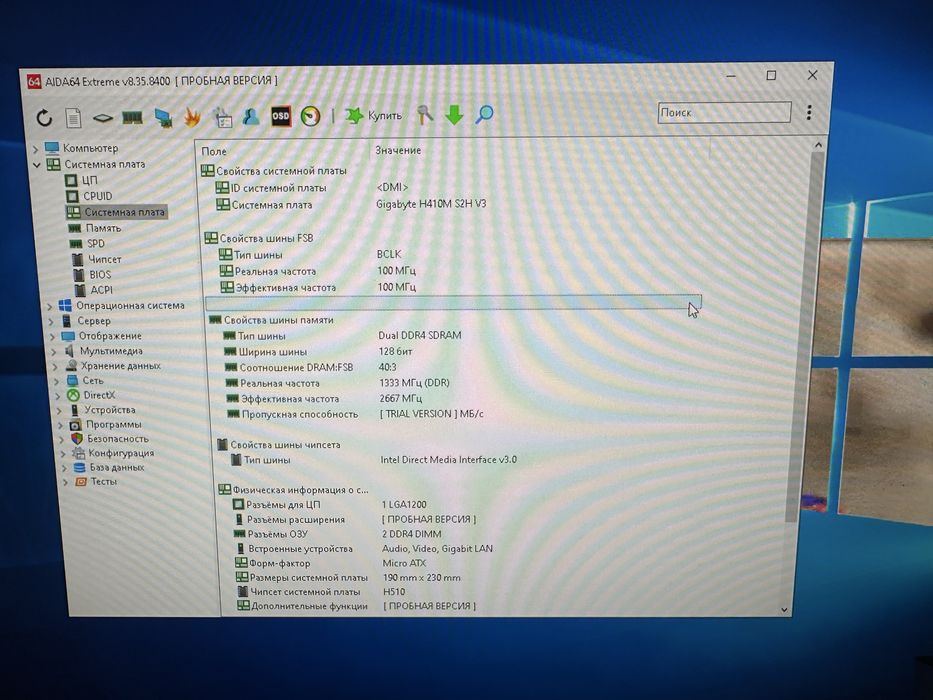
Task: Maximize the AIDA64 window
Action: tap(771, 76)
